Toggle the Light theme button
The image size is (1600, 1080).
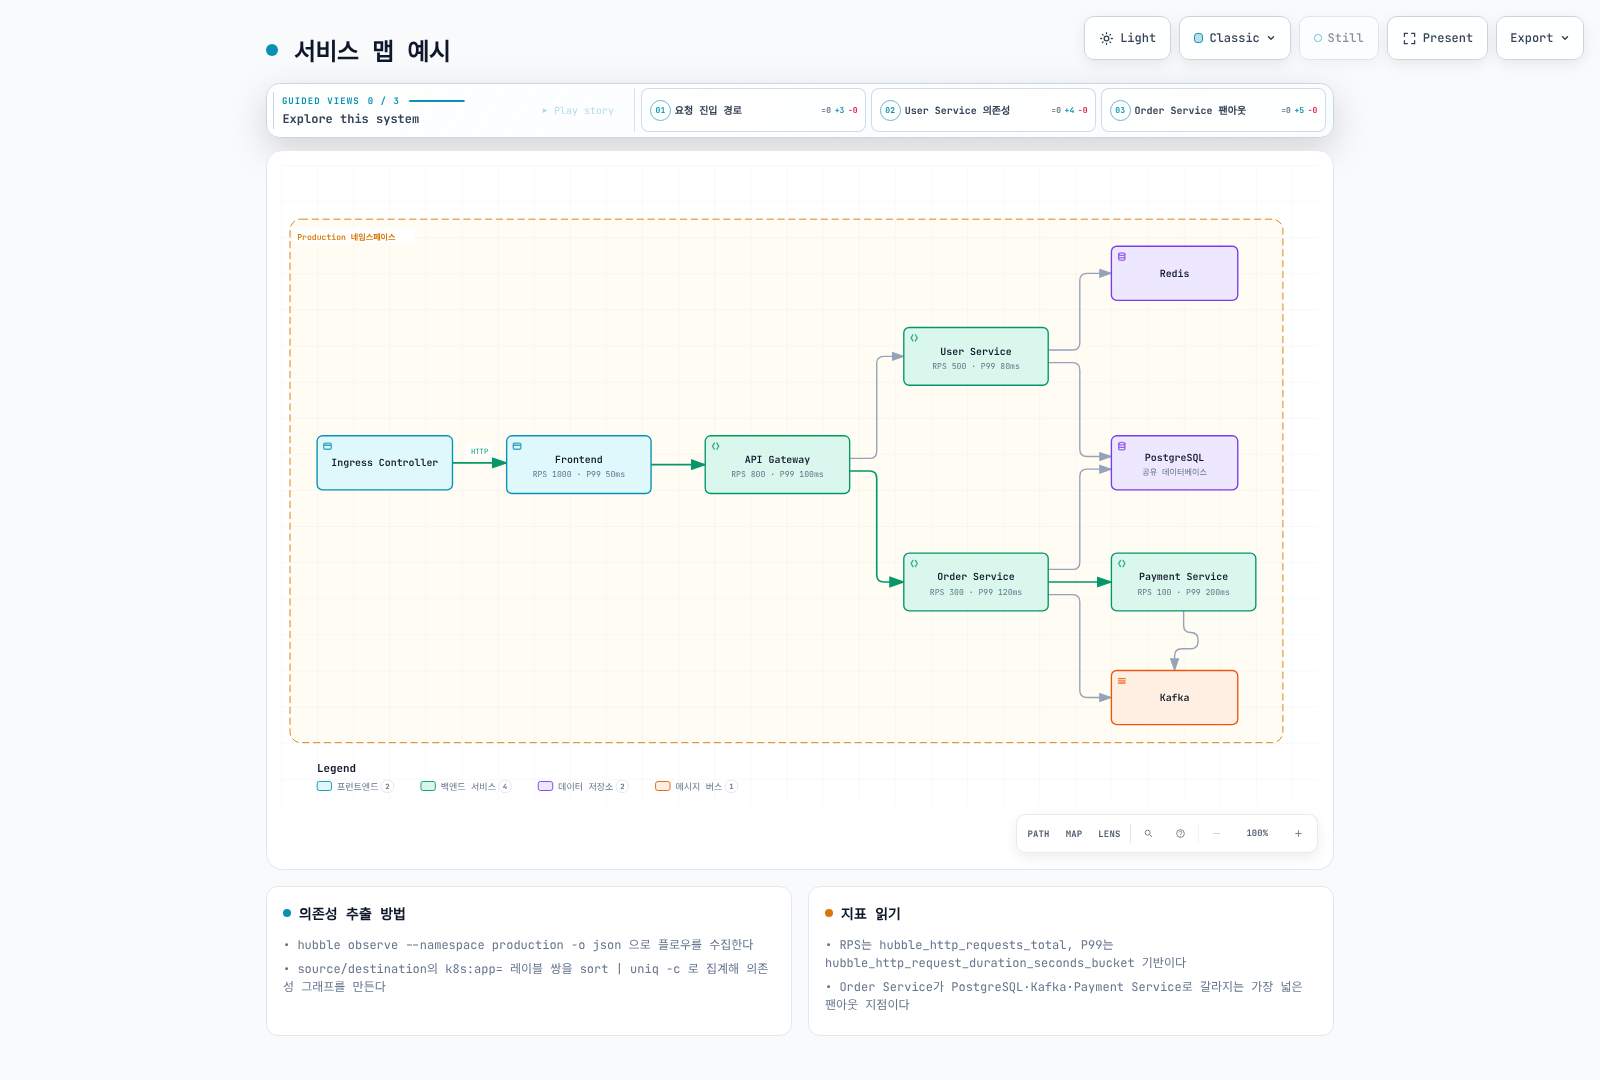click(1127, 38)
